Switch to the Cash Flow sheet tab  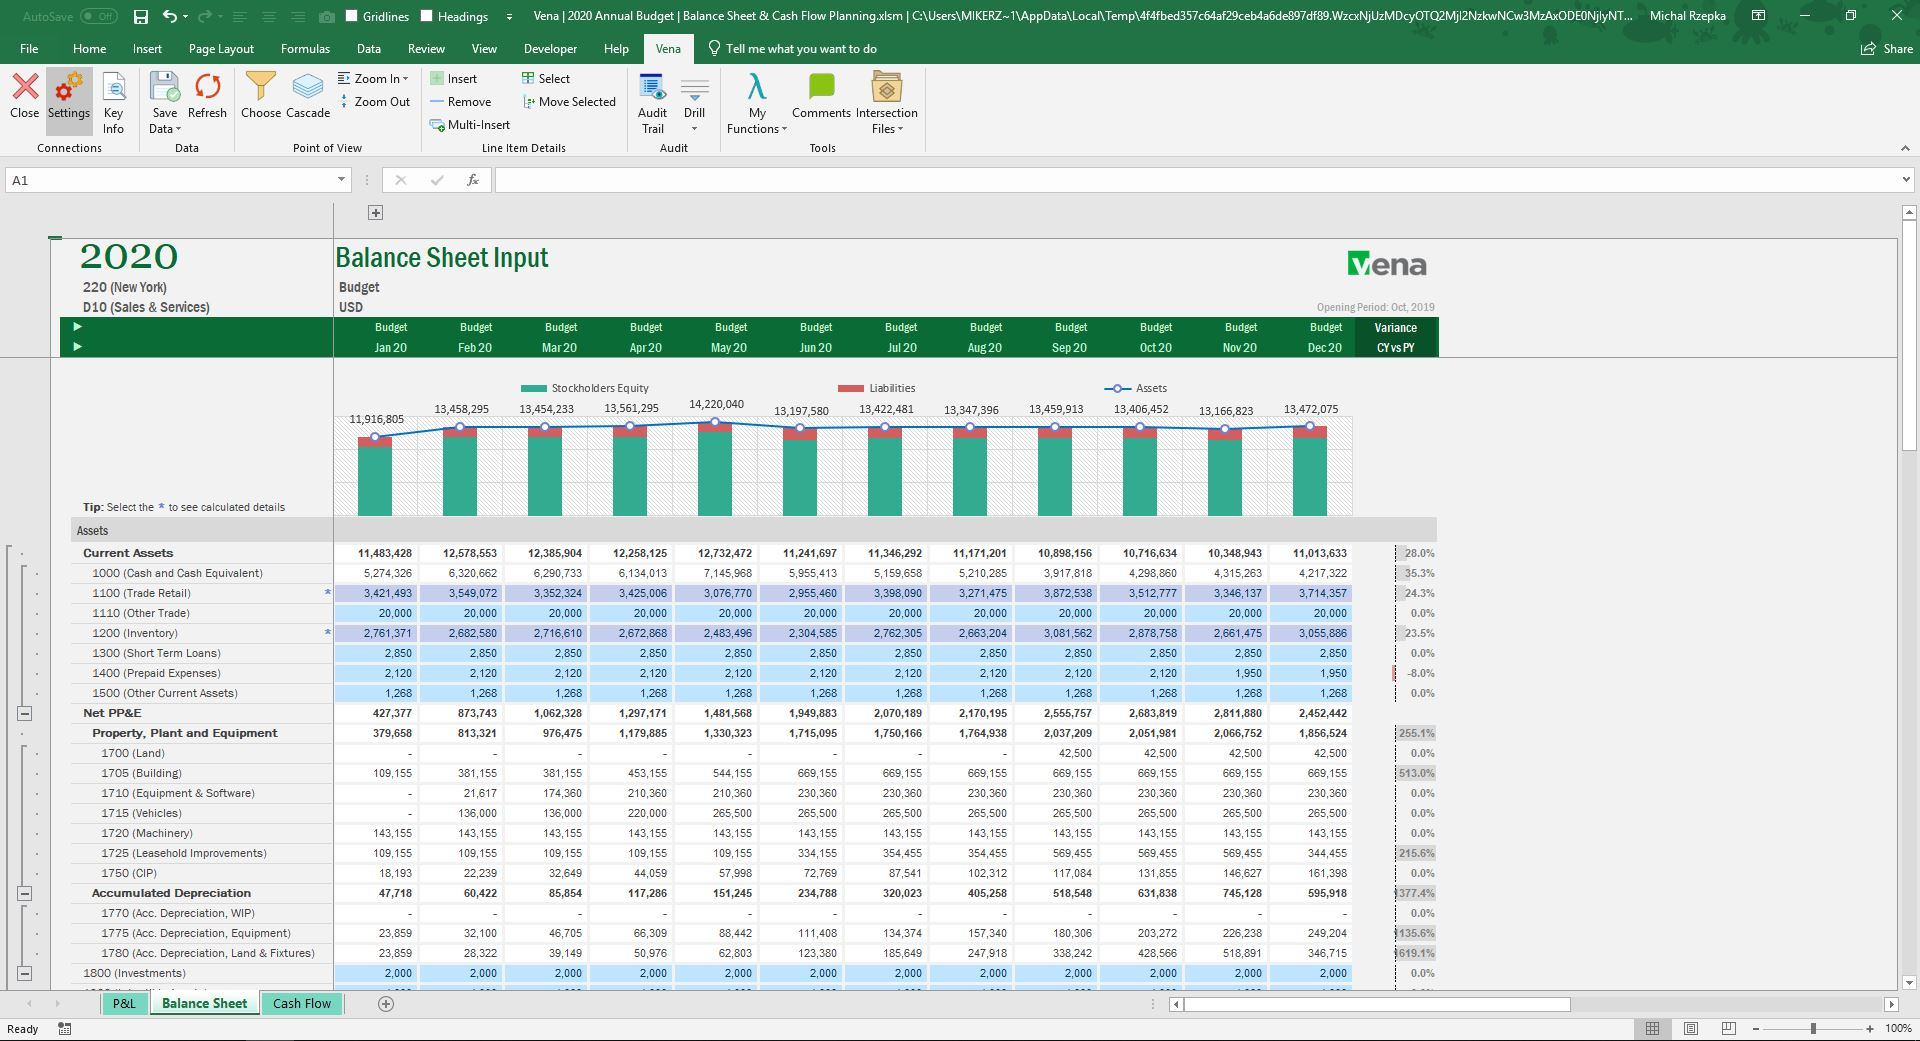(x=301, y=1003)
